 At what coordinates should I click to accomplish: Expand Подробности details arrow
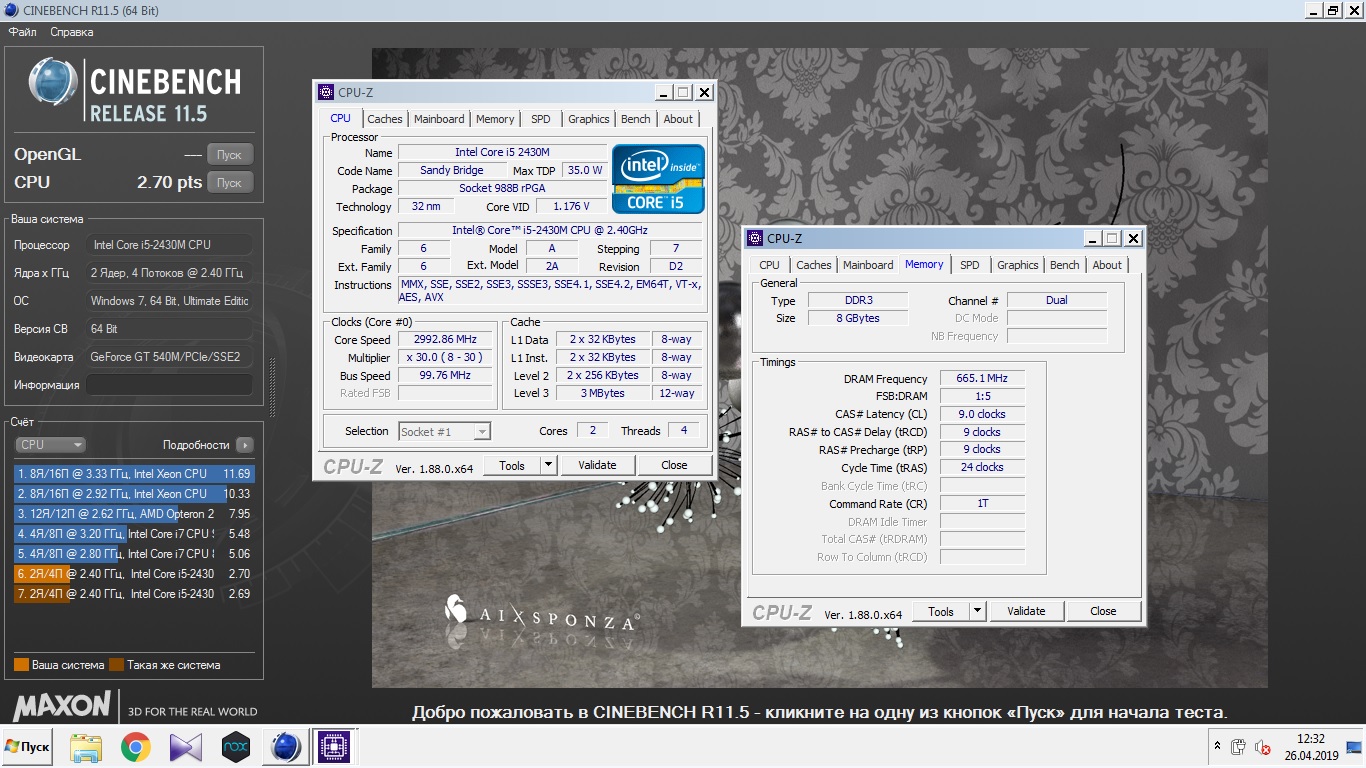coord(245,445)
